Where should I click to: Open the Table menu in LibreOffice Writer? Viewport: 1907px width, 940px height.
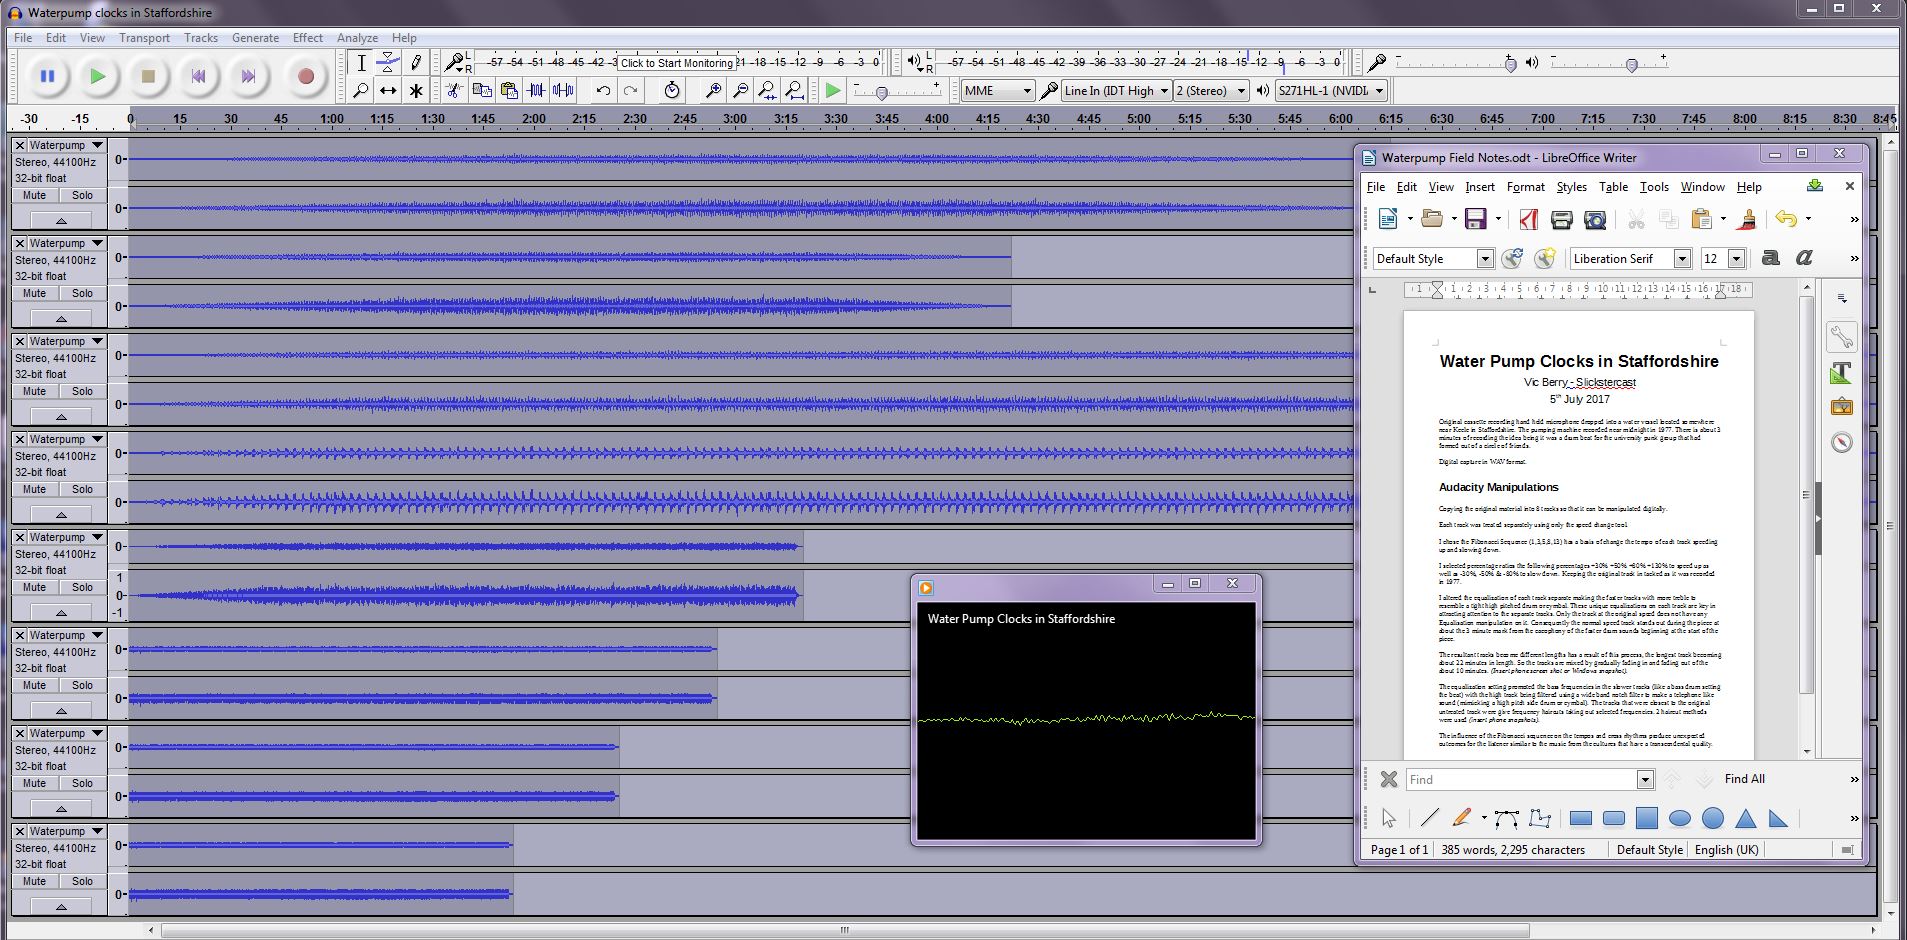1613,187
